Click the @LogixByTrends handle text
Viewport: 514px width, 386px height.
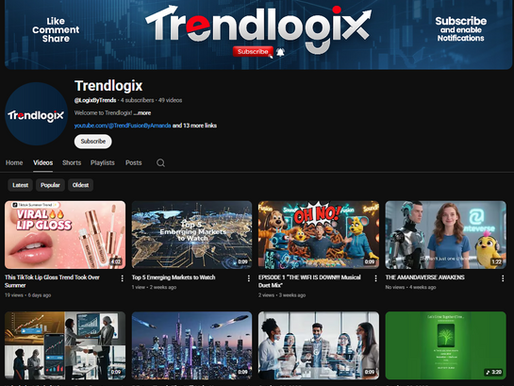tap(95, 100)
